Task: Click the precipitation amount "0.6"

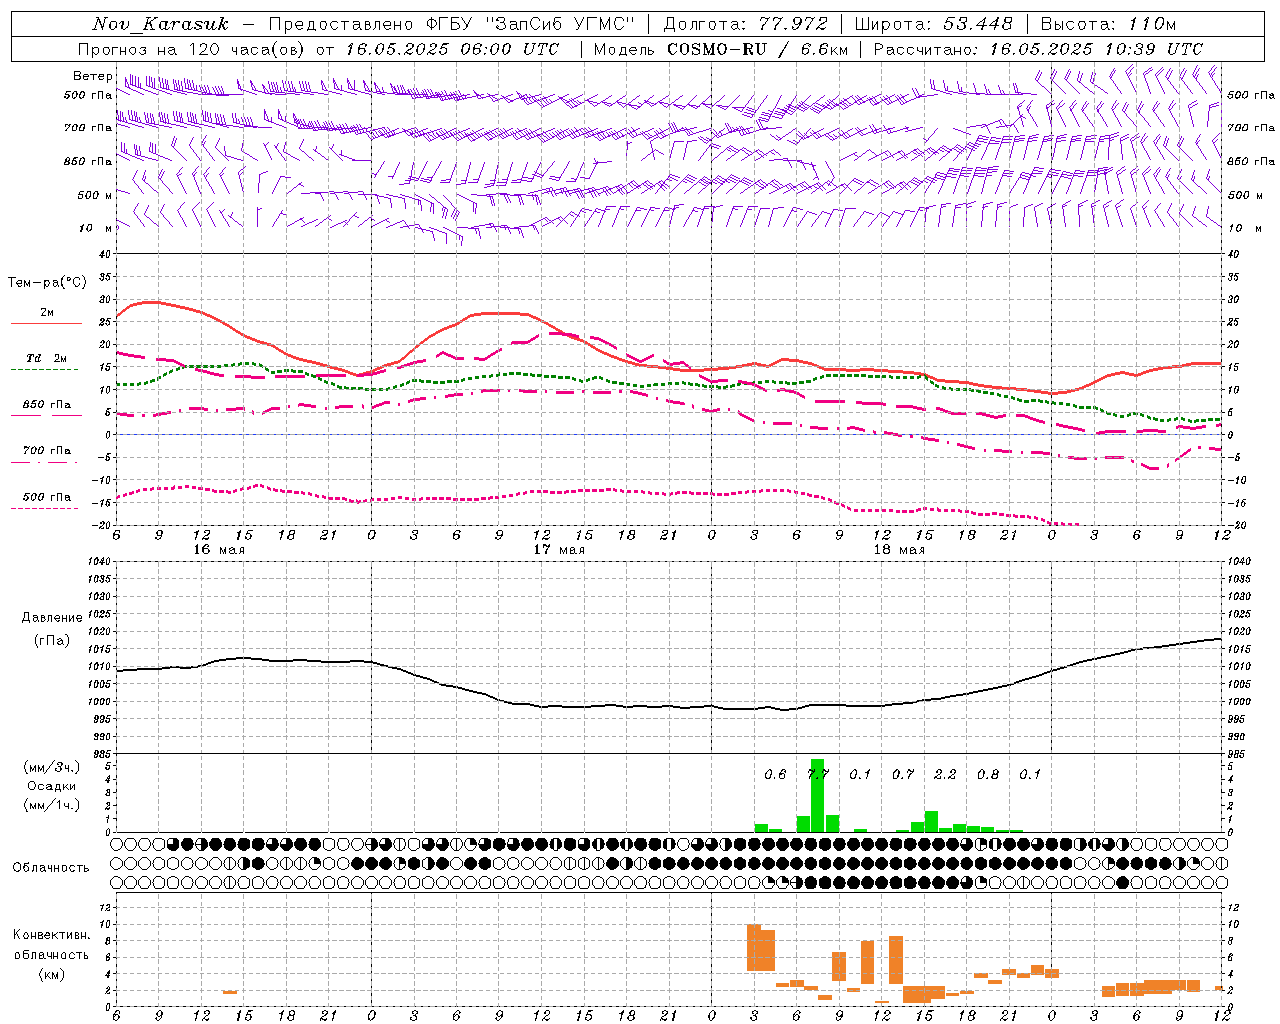Action: click(775, 774)
